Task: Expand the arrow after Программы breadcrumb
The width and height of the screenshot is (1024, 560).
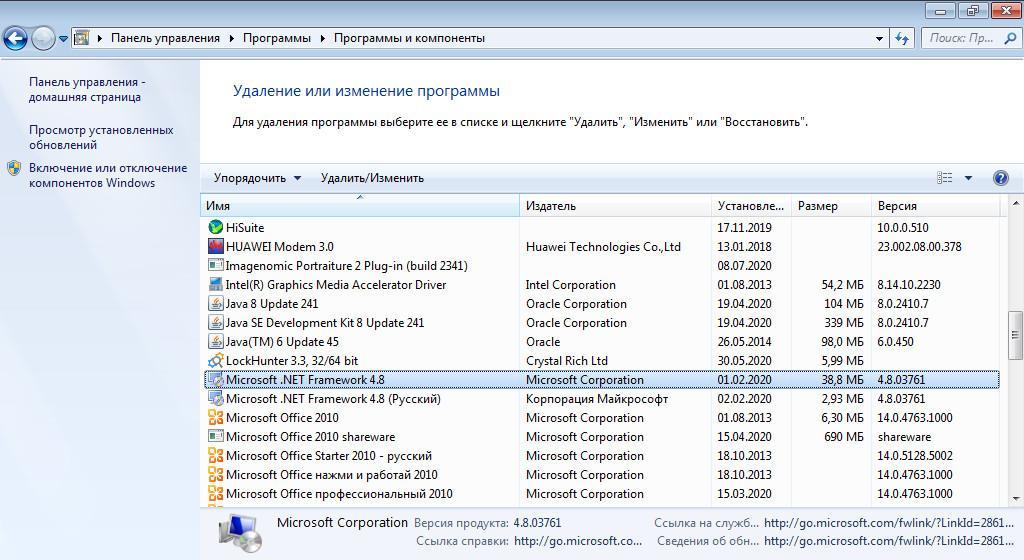Action: point(322,39)
